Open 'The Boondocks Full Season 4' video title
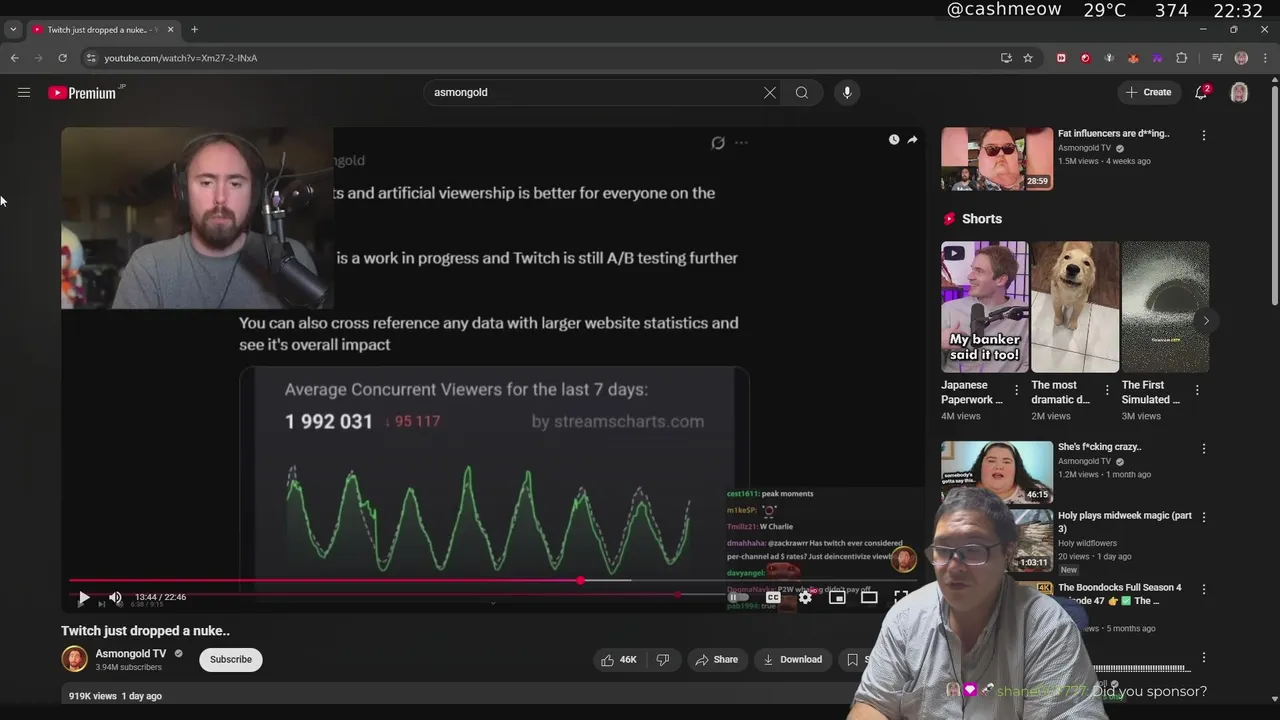1280x720 pixels. coord(1120,594)
